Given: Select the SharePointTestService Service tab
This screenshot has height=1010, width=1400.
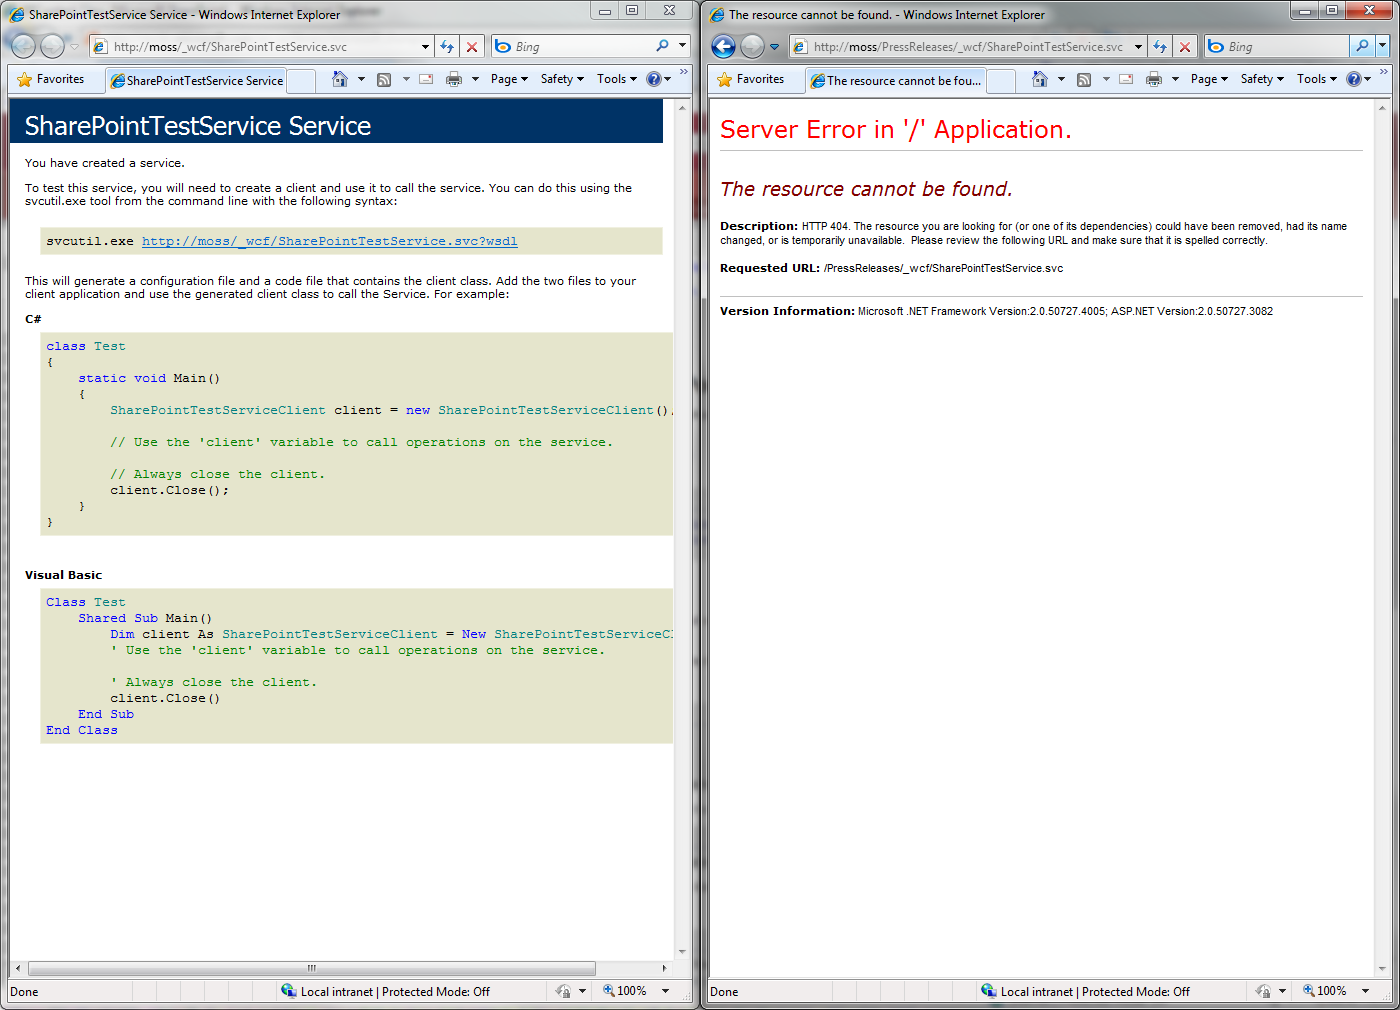Looking at the screenshot, I should [197, 81].
